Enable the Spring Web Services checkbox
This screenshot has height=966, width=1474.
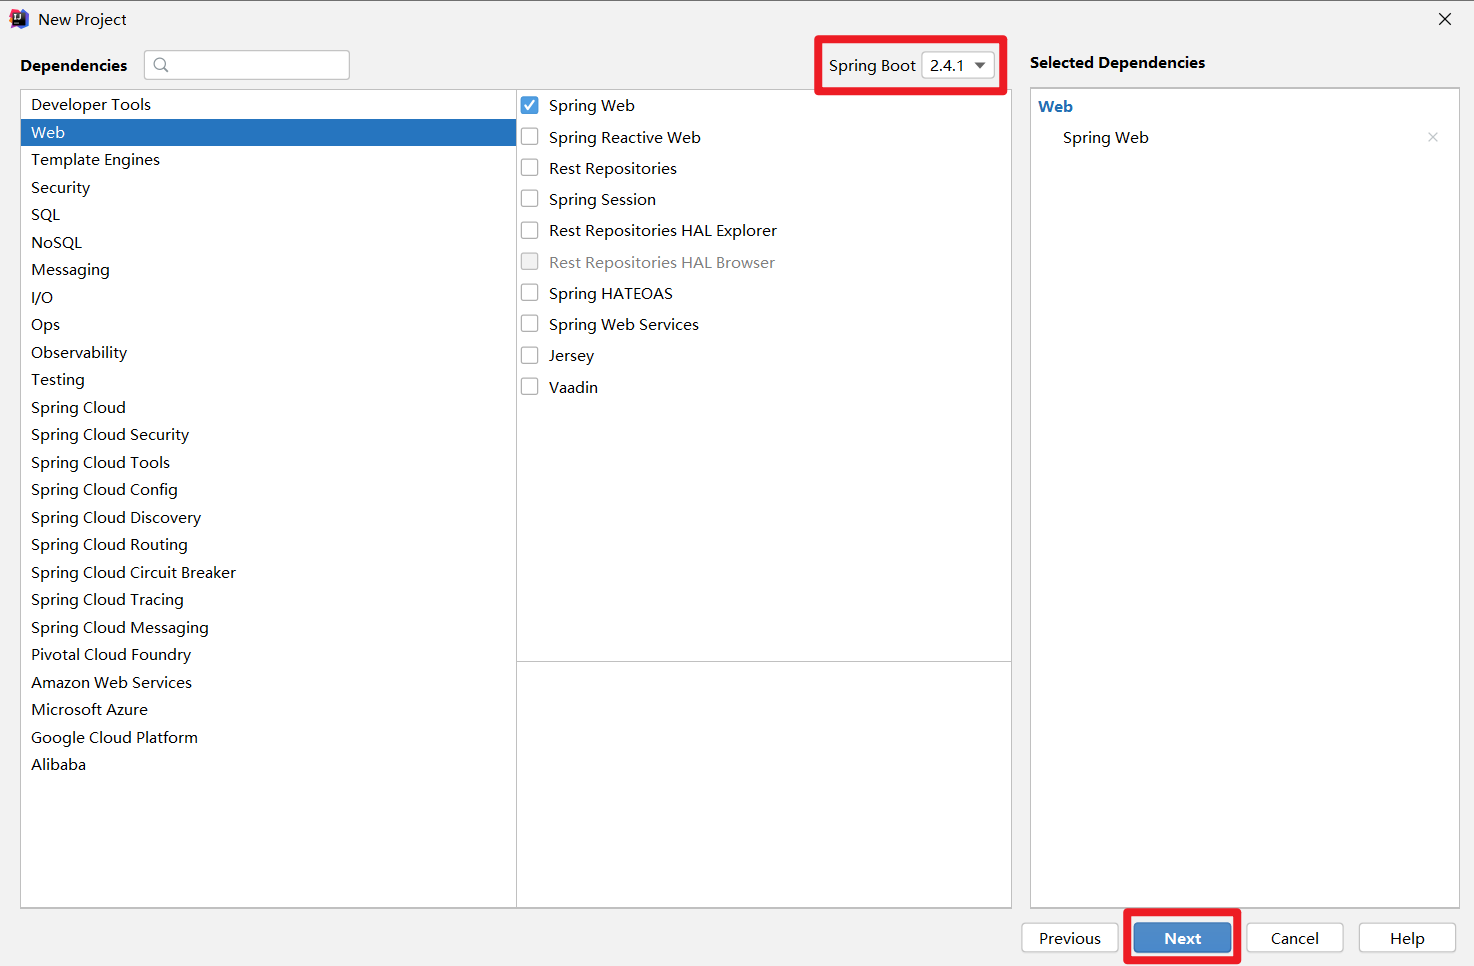click(530, 324)
